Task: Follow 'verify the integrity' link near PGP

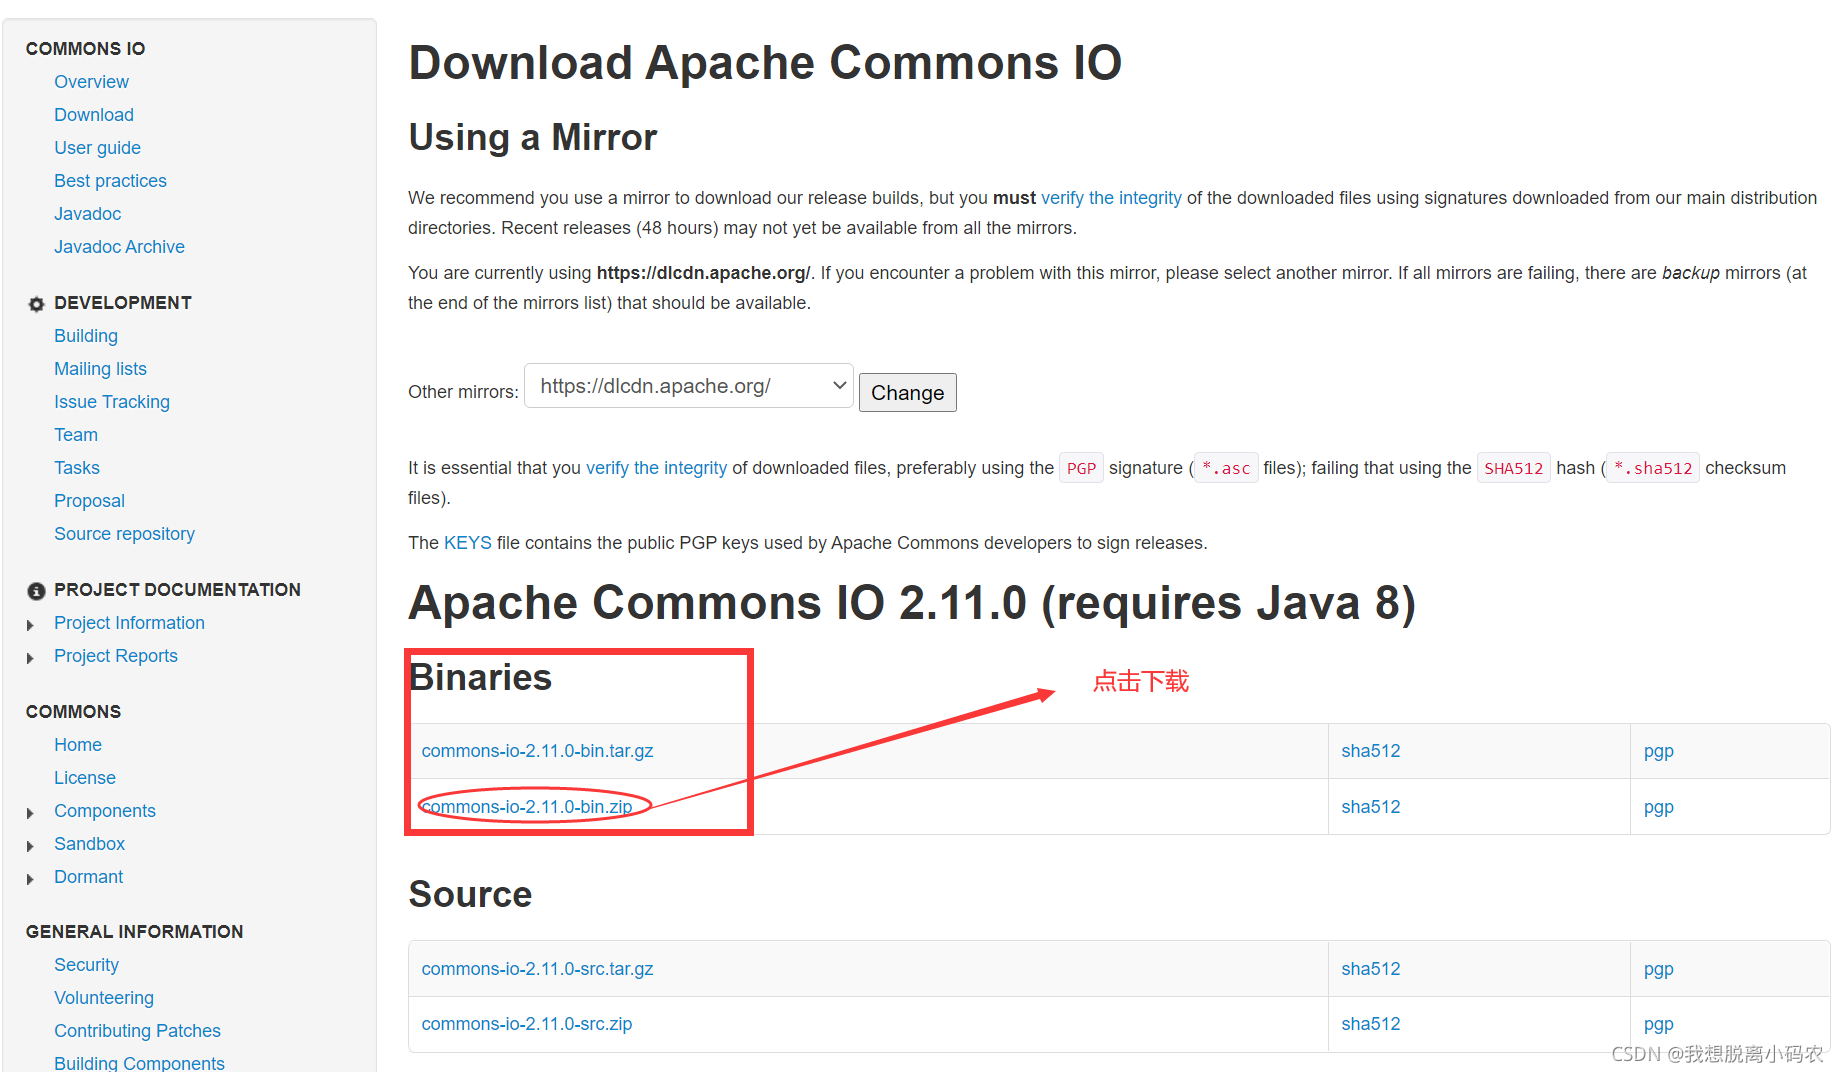Action: (x=656, y=468)
